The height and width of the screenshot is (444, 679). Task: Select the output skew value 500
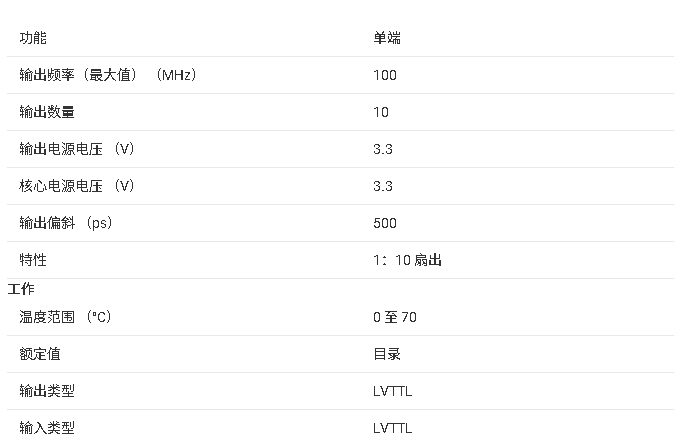click(x=385, y=223)
